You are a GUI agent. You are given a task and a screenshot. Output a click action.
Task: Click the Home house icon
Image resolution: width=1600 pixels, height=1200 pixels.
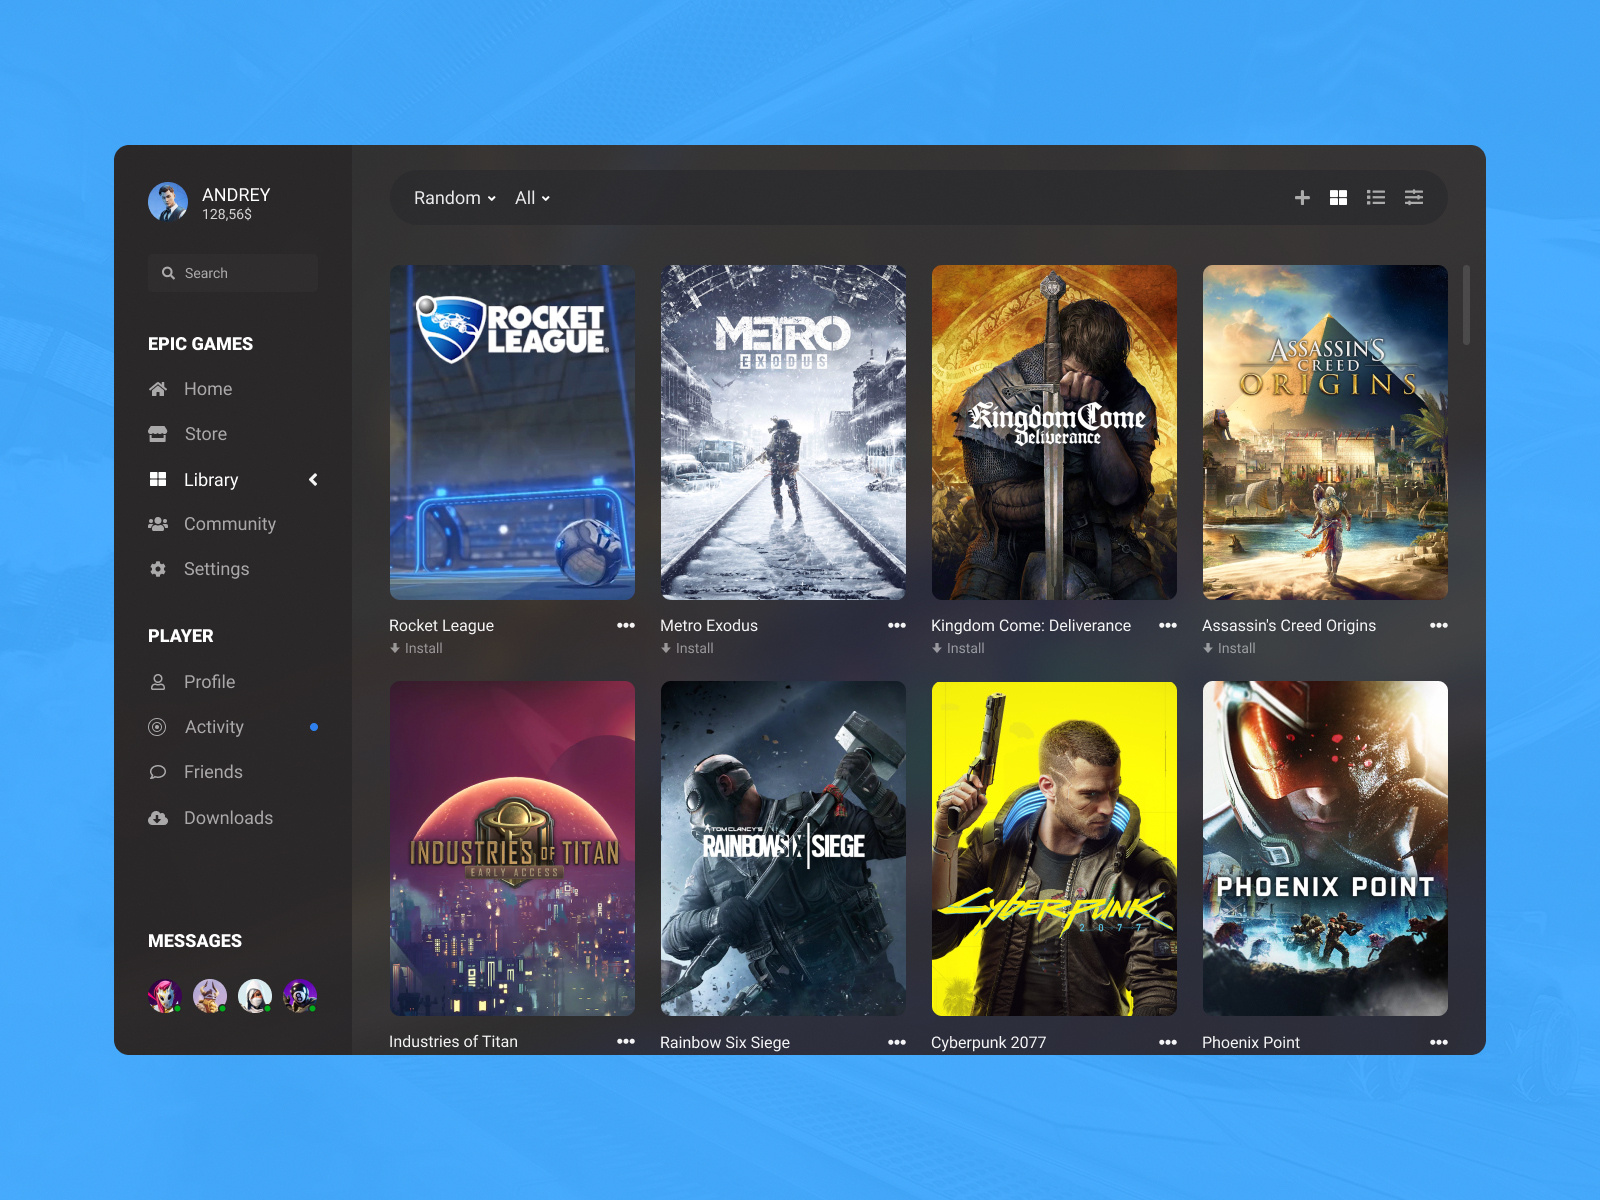coord(158,389)
